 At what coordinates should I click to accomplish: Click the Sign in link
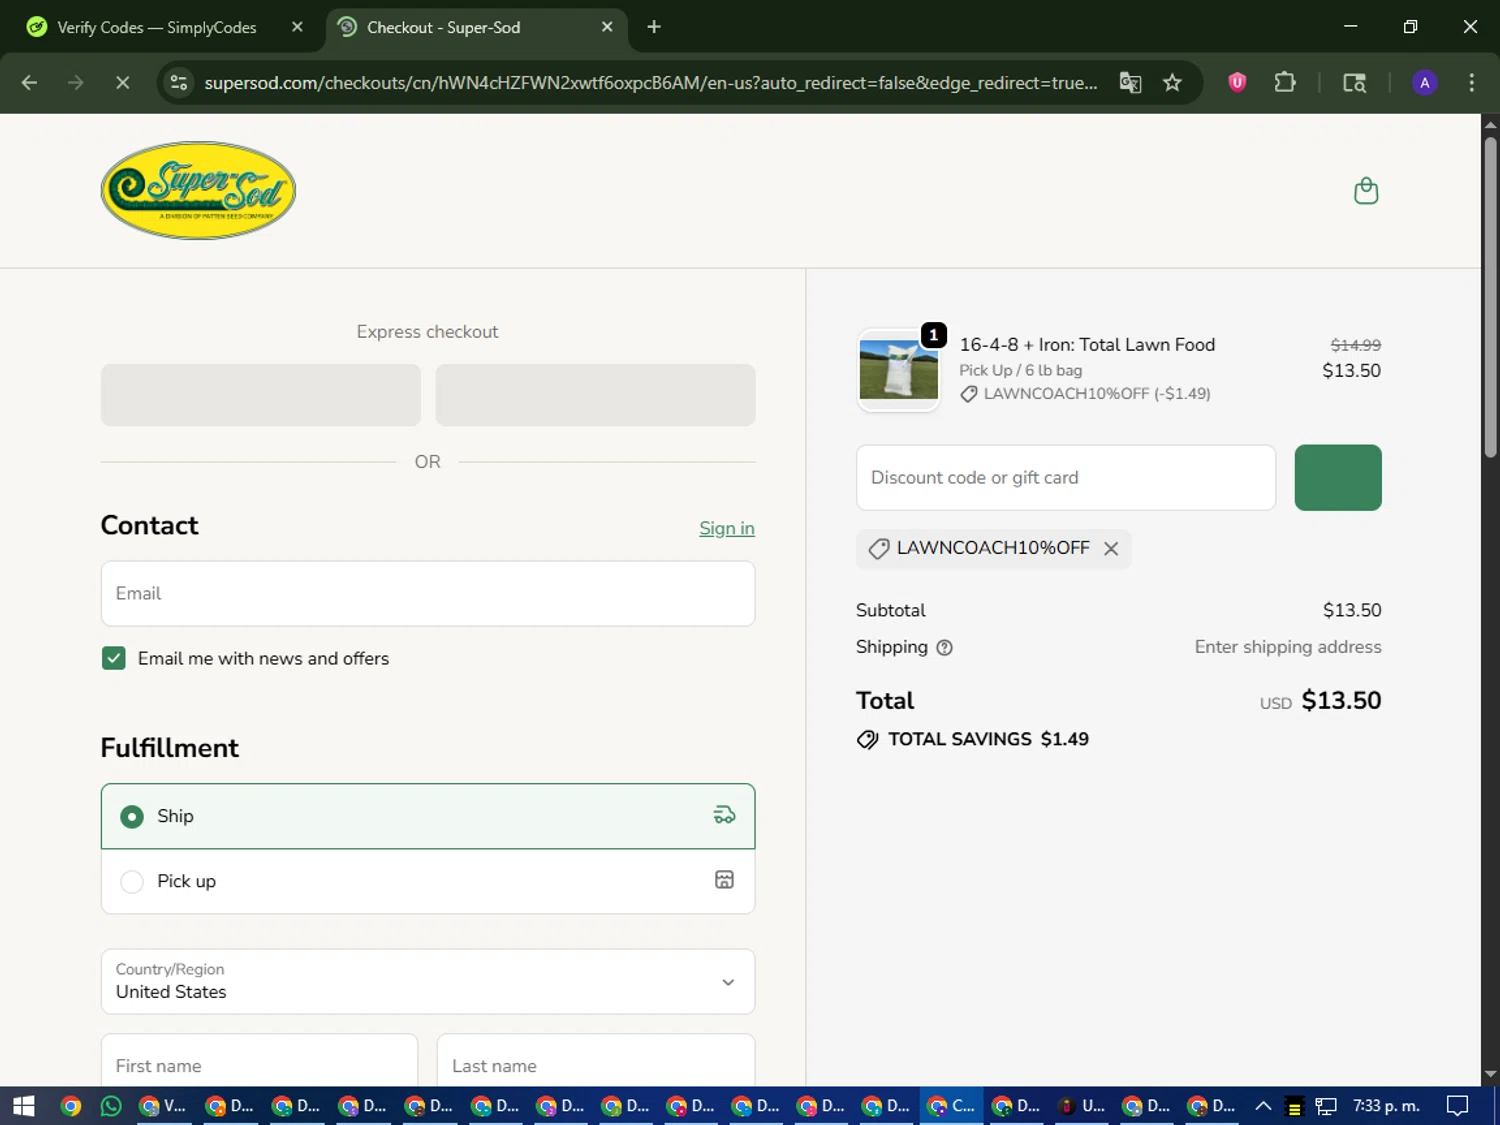(x=727, y=528)
